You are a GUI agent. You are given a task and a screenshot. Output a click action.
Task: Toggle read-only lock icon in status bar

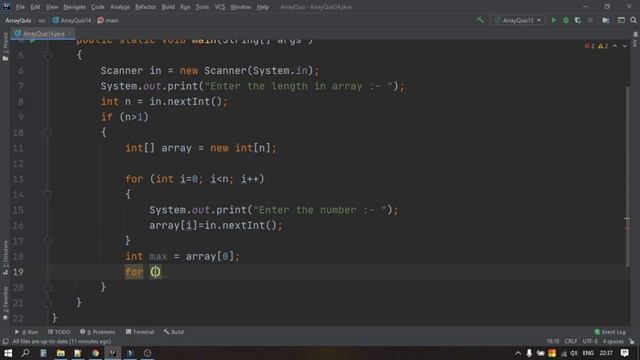[x=632, y=341]
